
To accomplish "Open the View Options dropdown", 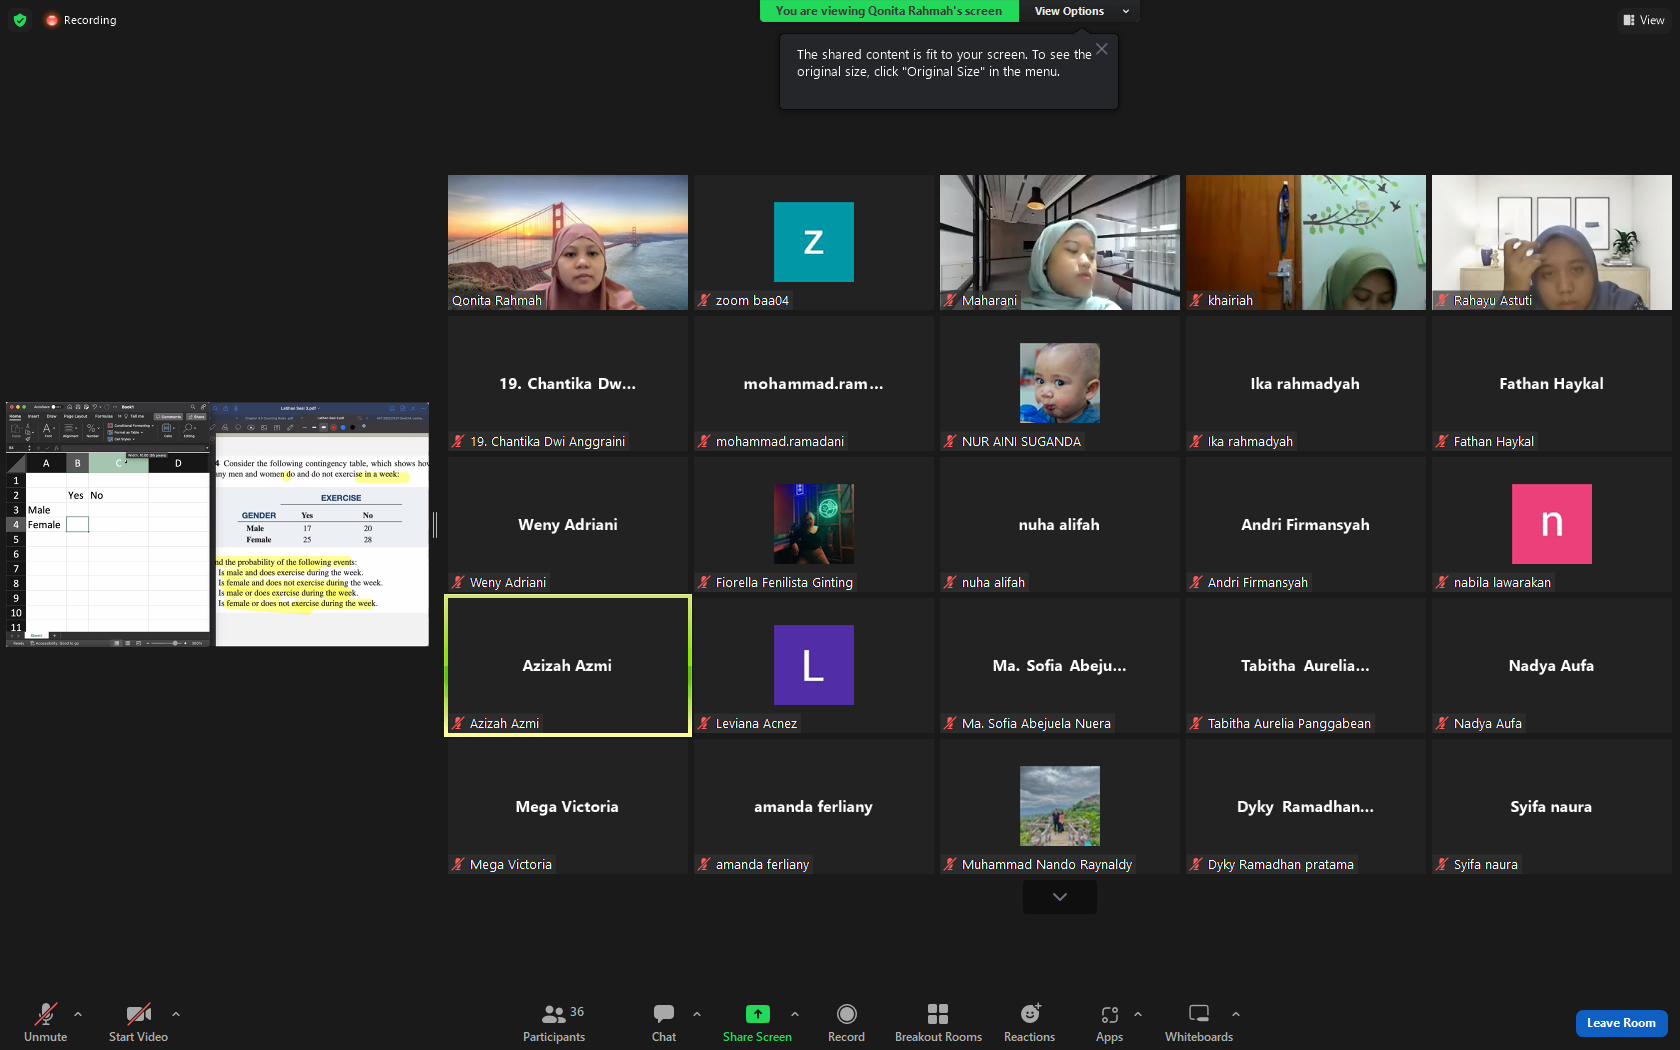I will point(1080,11).
